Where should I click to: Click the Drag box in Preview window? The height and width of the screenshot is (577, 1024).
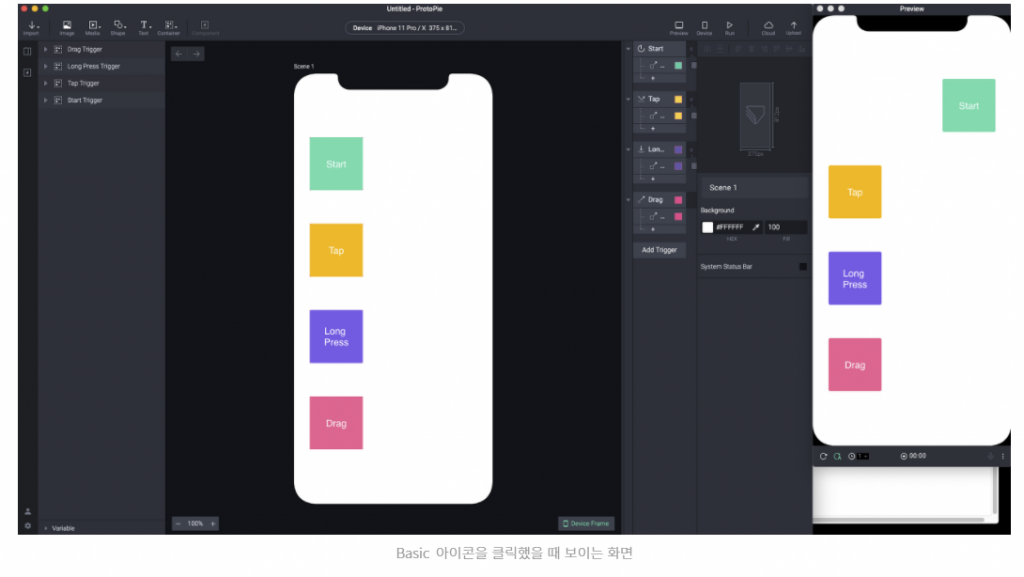tap(855, 365)
